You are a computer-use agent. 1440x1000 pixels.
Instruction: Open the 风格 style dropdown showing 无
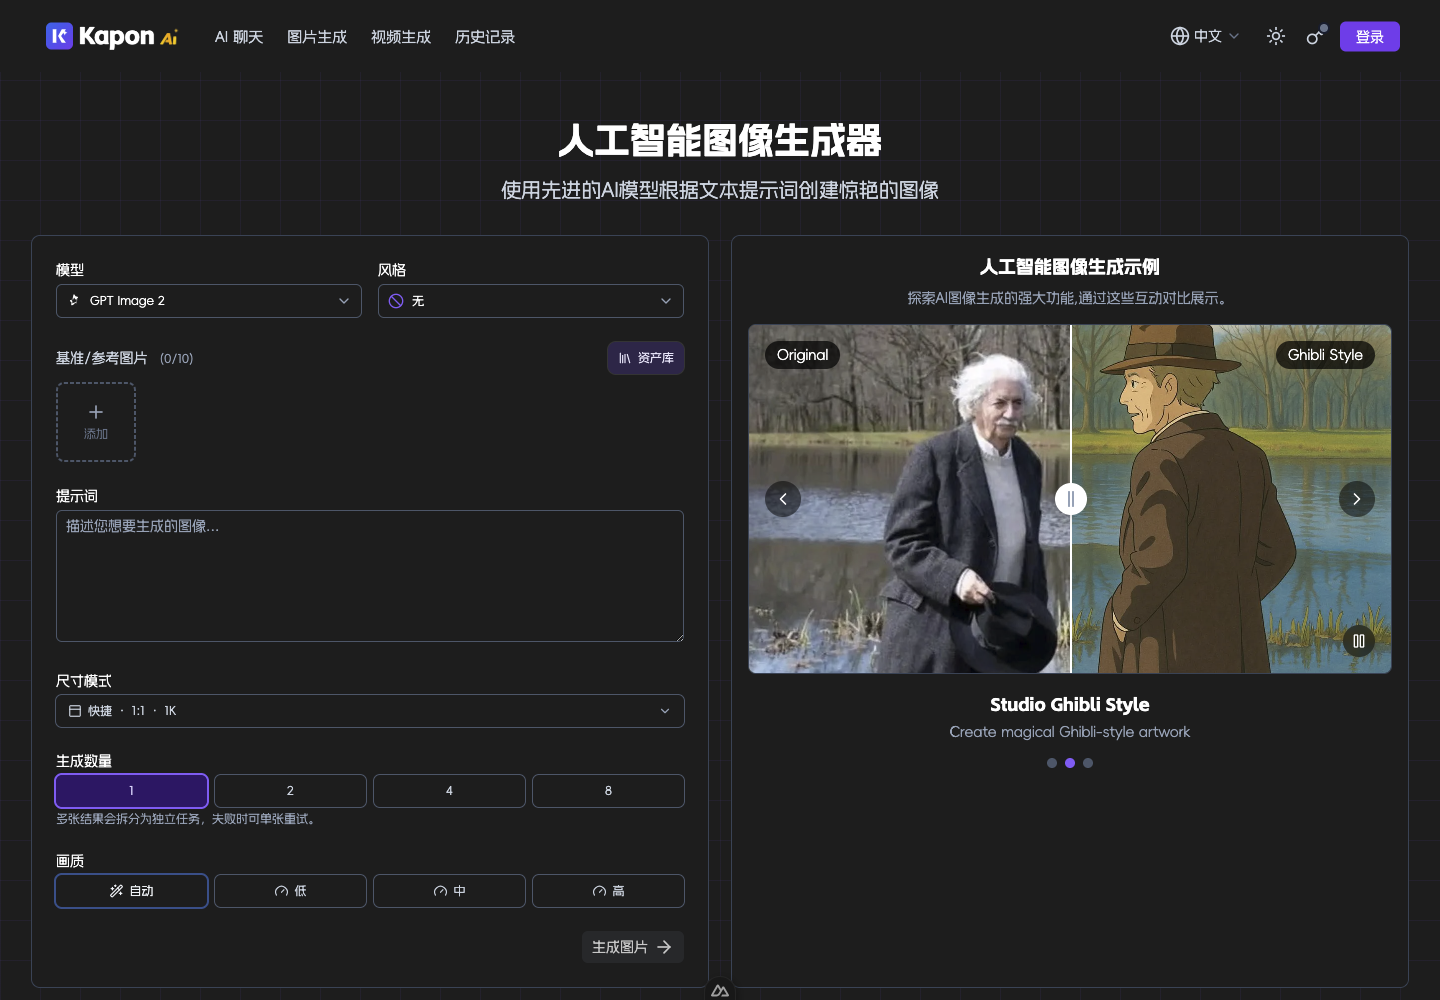[531, 301]
